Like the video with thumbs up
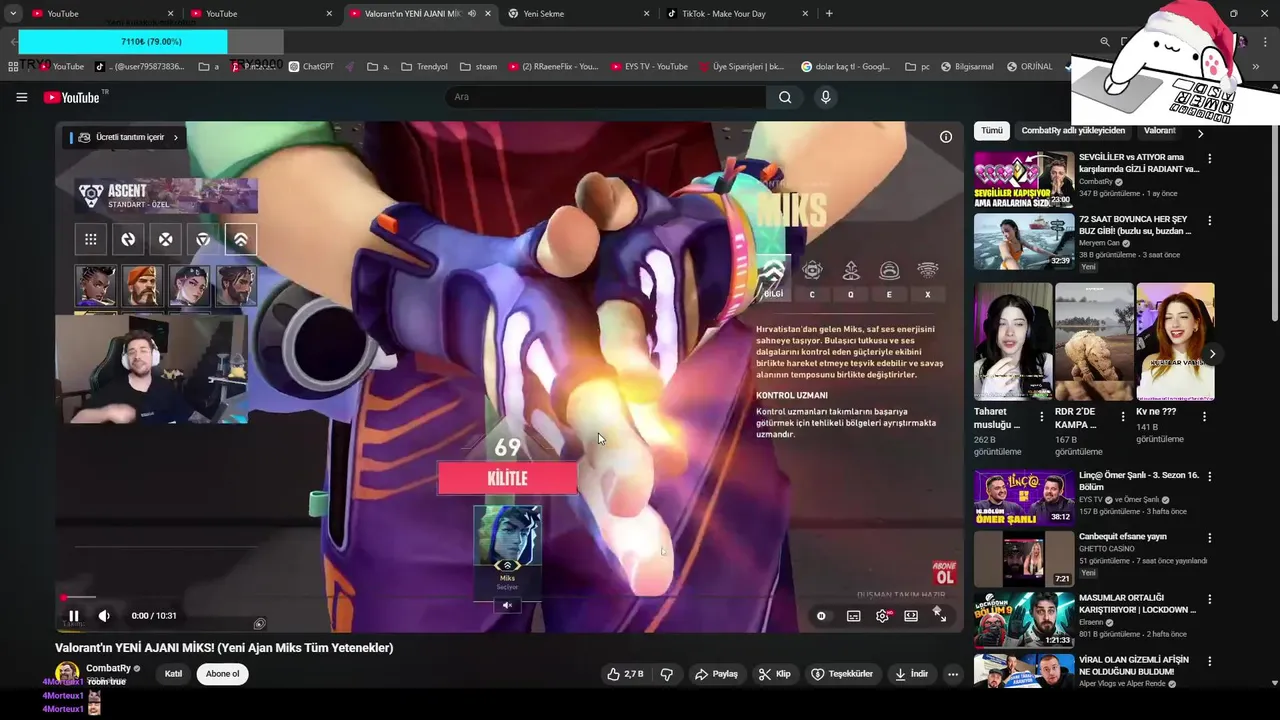 625,674
